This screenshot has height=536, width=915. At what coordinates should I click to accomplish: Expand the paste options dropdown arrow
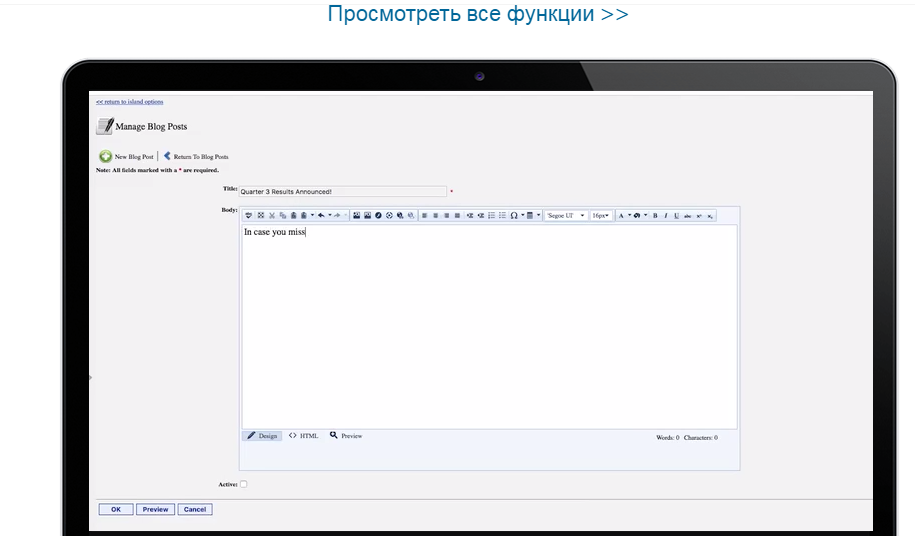point(312,215)
